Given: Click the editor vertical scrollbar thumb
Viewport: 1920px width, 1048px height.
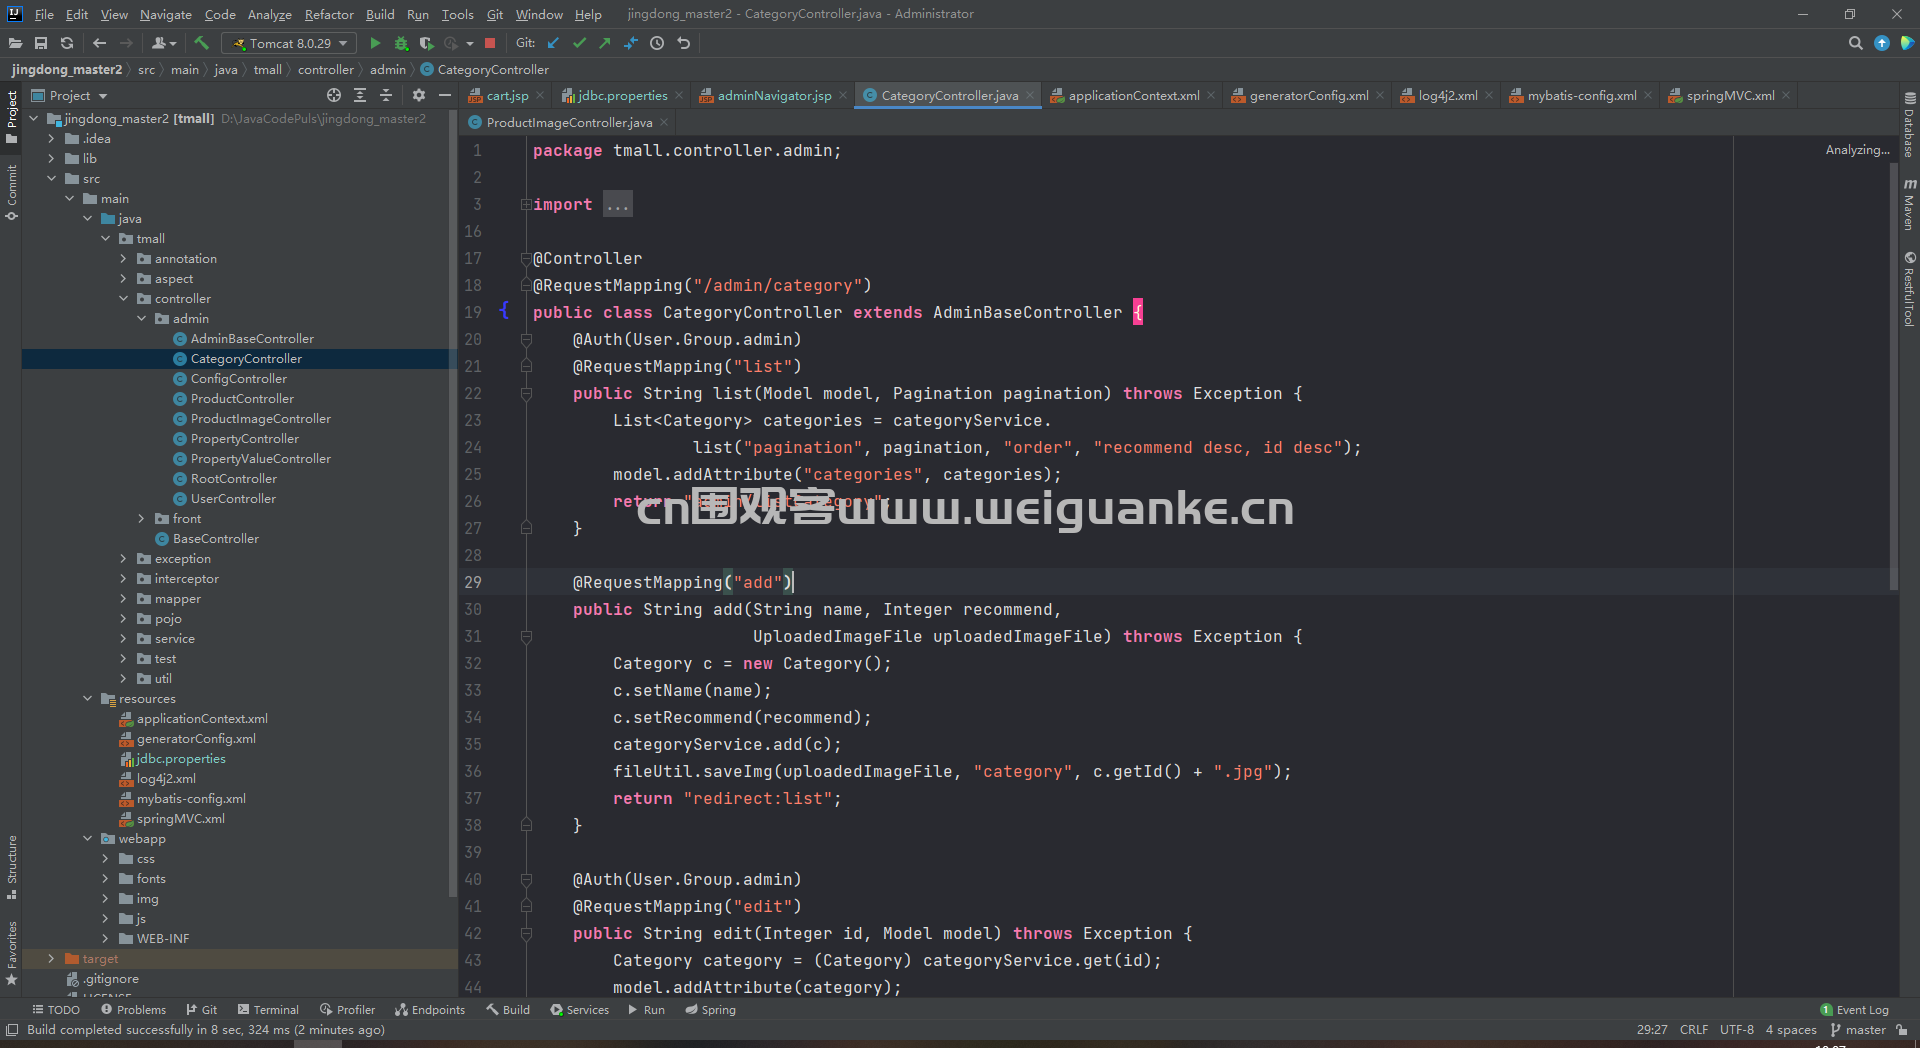Looking at the screenshot, I should pos(1894,375).
